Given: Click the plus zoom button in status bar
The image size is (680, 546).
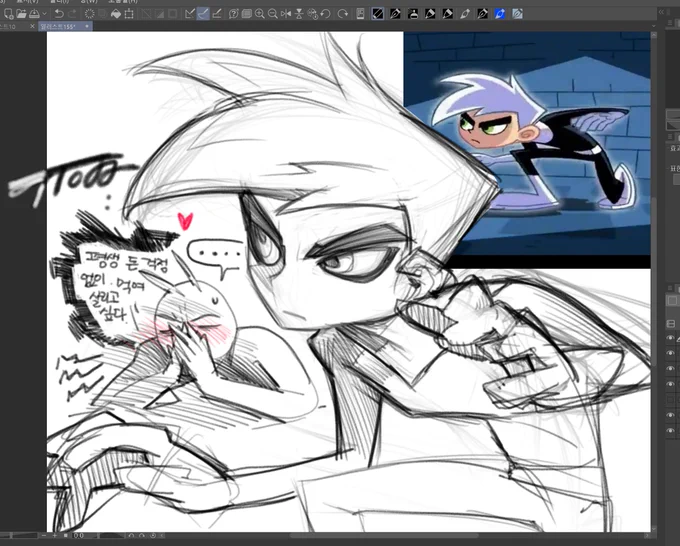Looking at the screenshot, I should 55,536.
